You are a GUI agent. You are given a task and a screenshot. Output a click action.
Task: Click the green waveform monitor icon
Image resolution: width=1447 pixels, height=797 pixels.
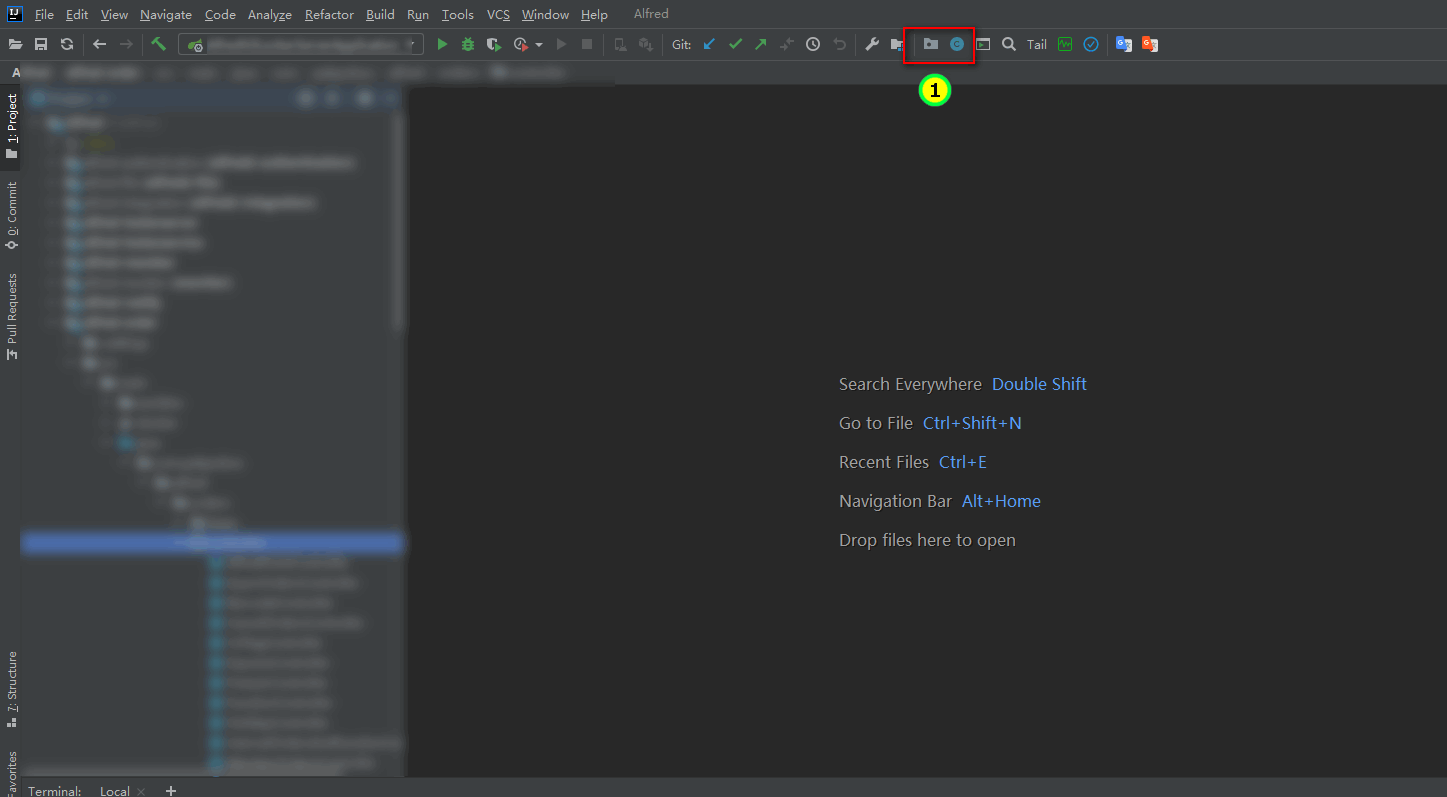[x=1065, y=44]
